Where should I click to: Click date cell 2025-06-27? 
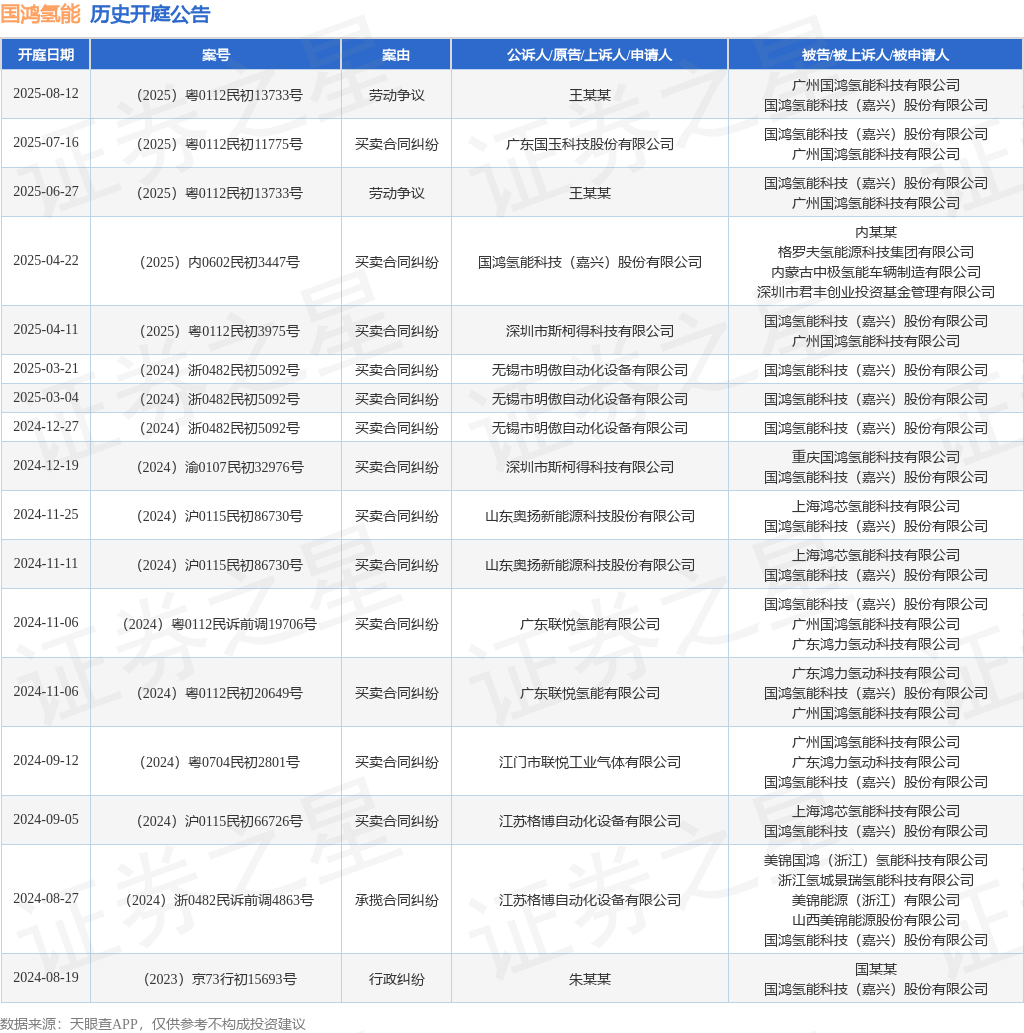pyautogui.click(x=45, y=191)
